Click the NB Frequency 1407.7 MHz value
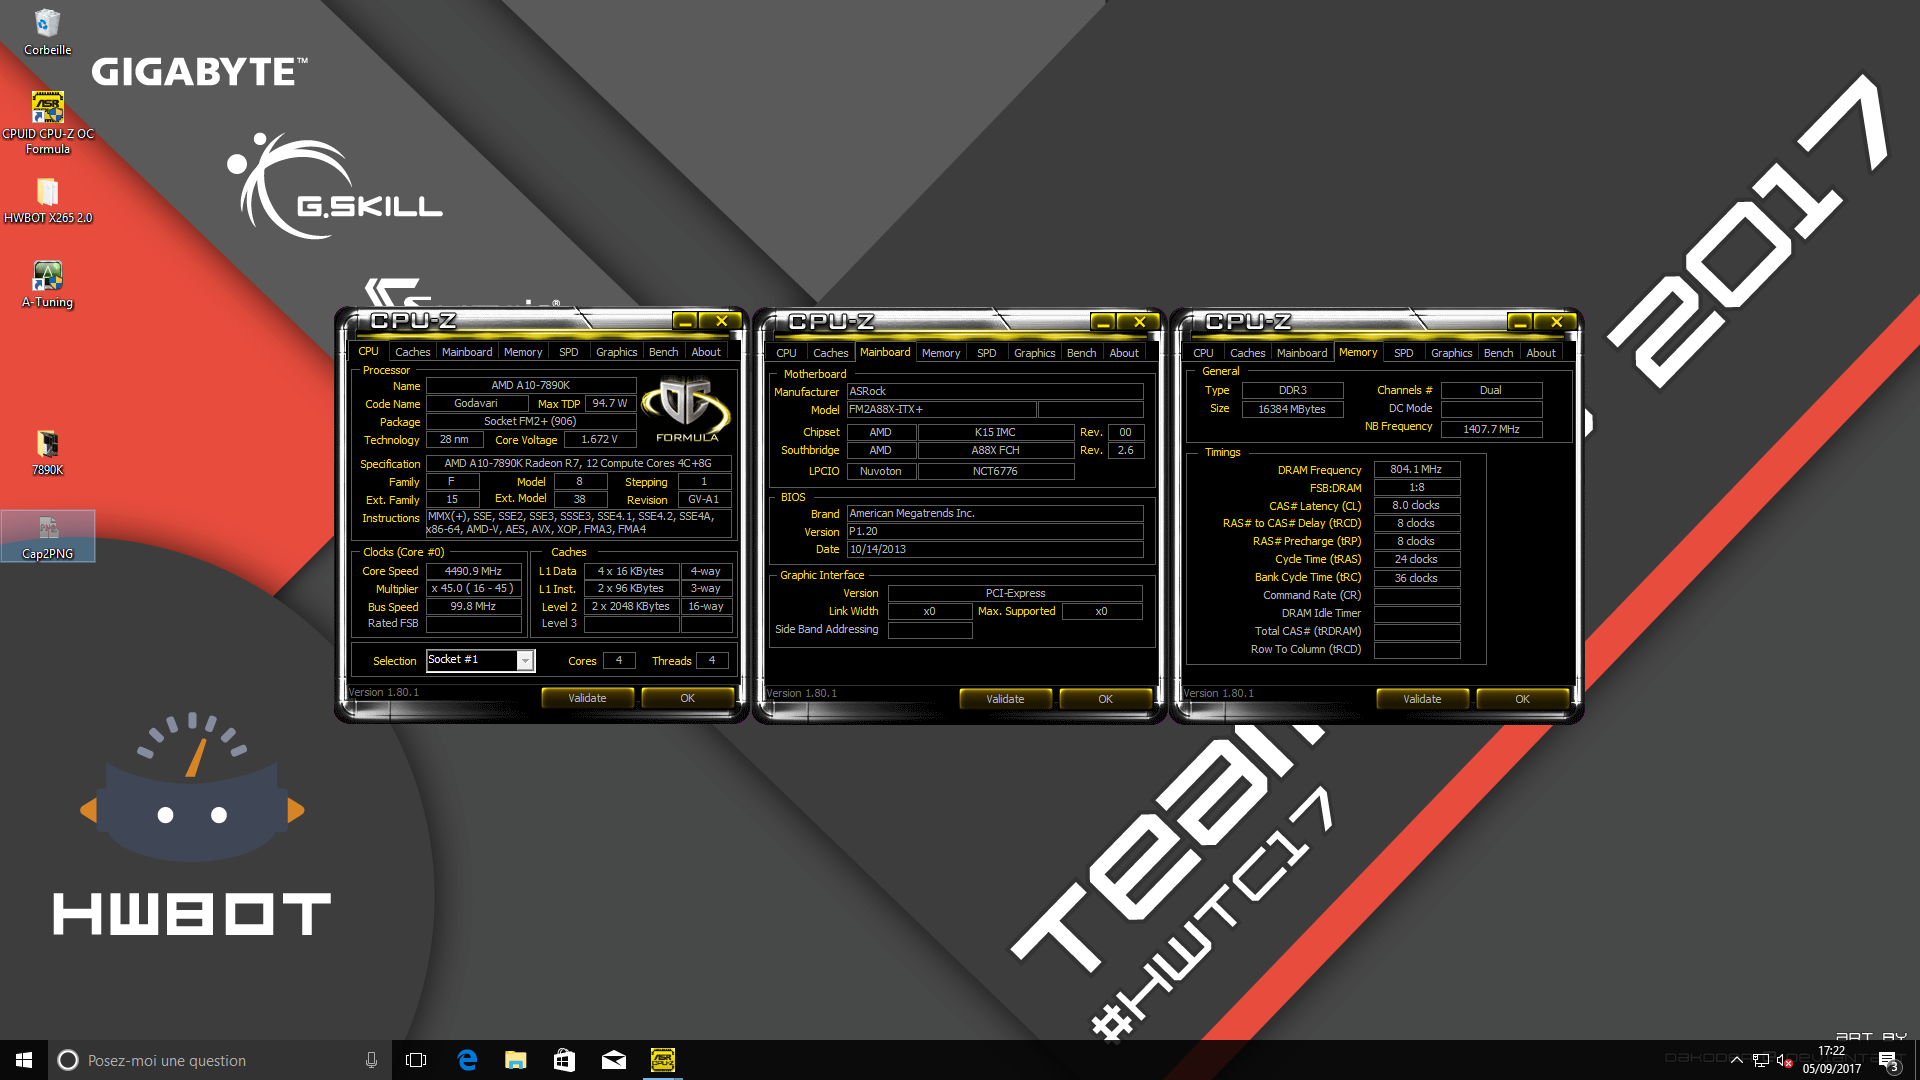 pos(1491,429)
